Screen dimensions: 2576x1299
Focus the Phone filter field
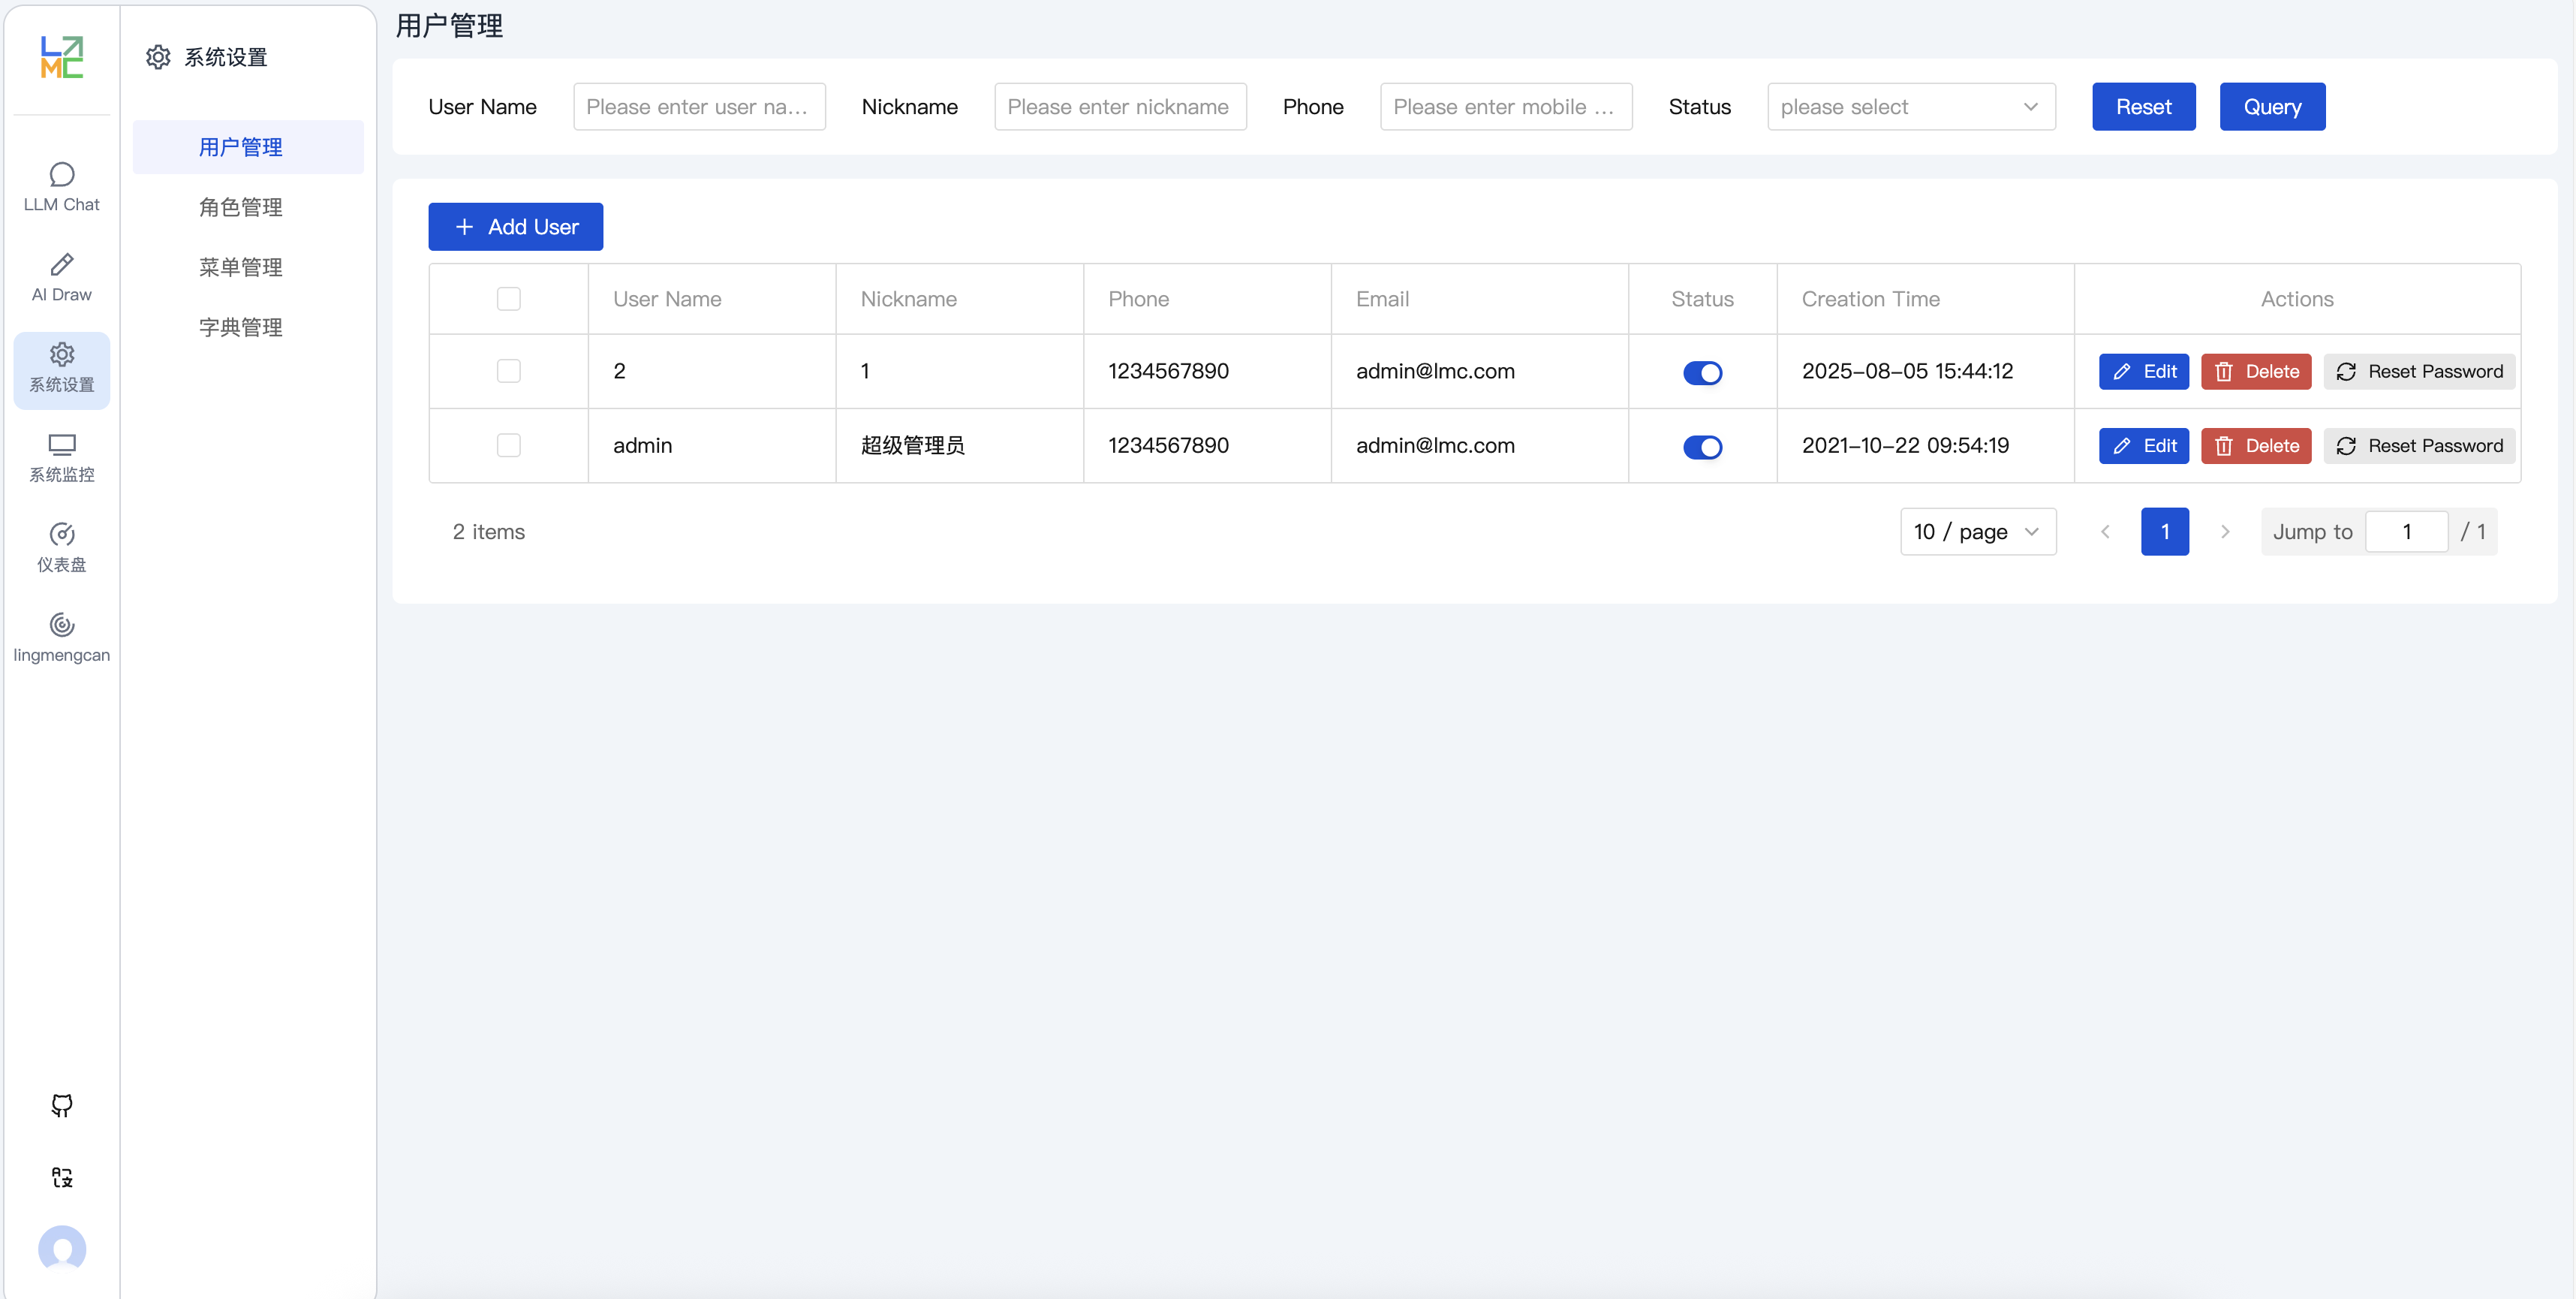tap(1506, 107)
